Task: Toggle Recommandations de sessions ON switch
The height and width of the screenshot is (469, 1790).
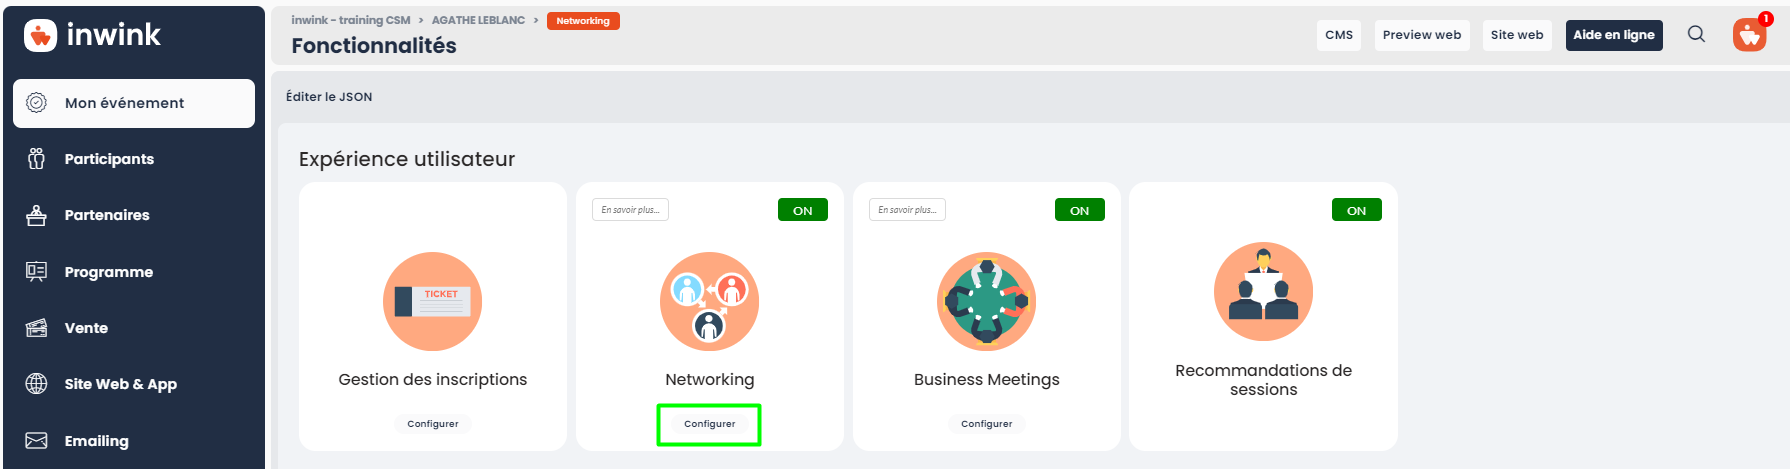Action: pos(1357,210)
